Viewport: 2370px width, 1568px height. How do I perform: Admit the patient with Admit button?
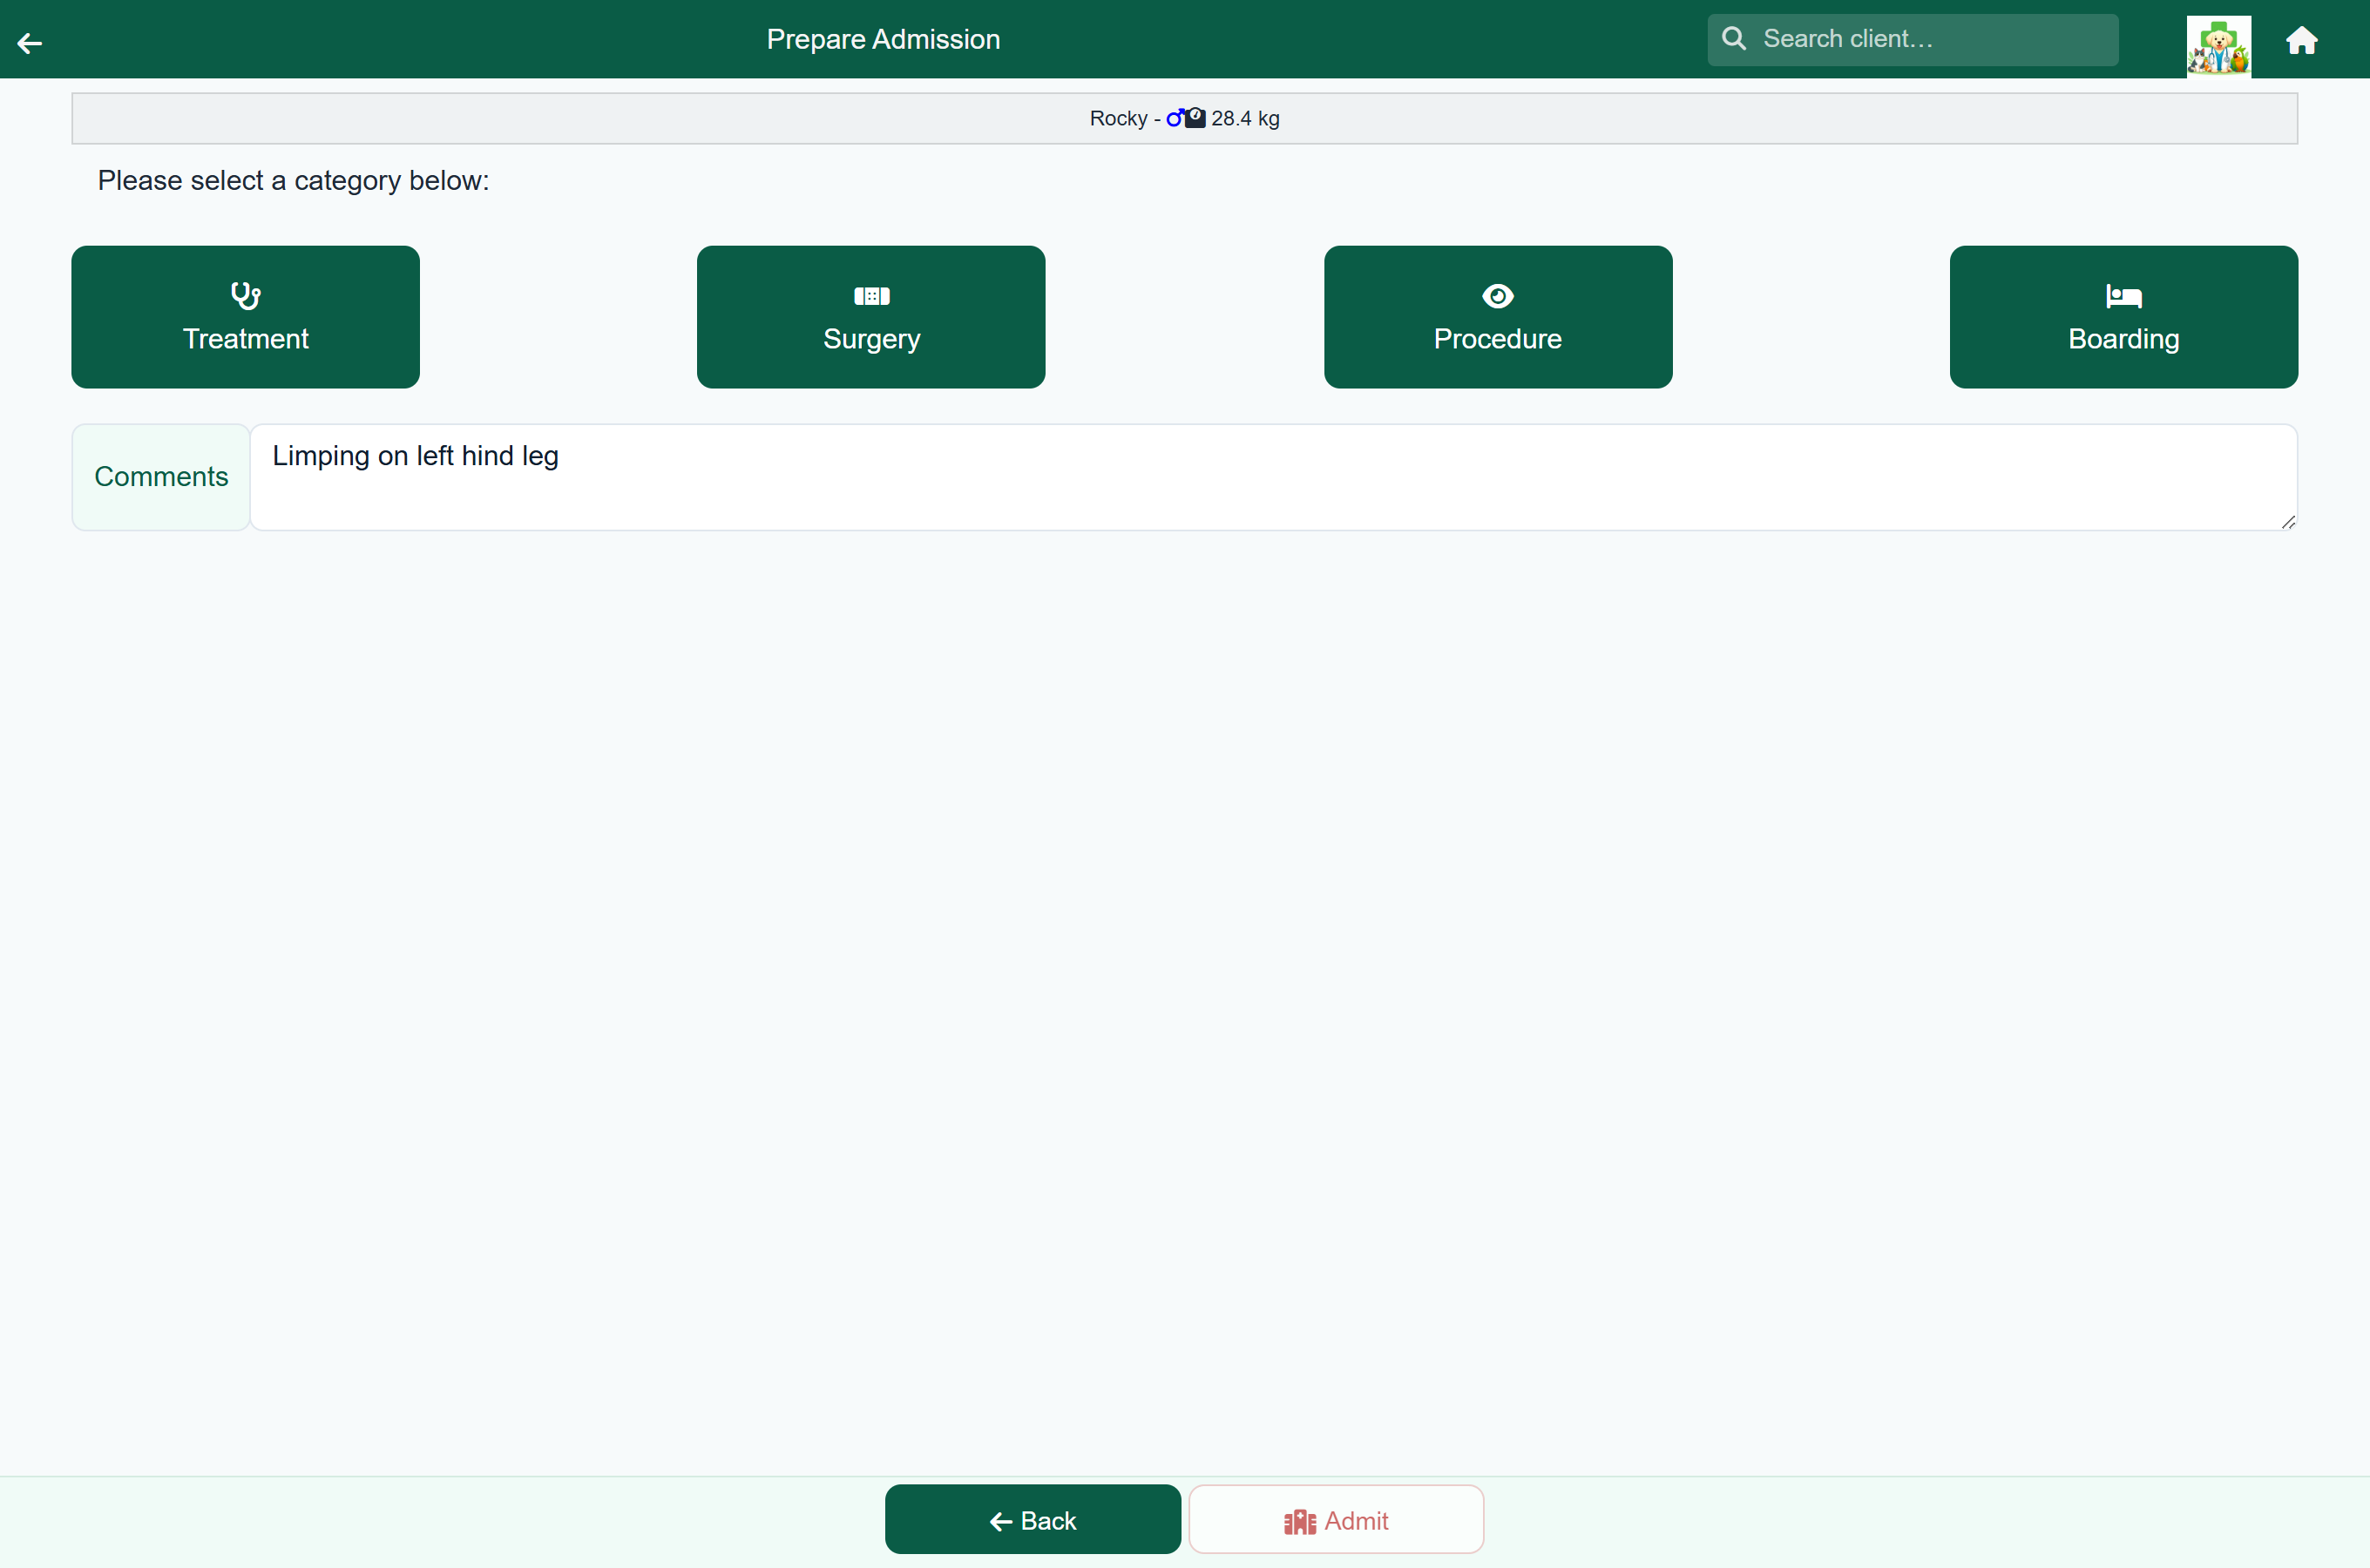[x=1335, y=1519]
